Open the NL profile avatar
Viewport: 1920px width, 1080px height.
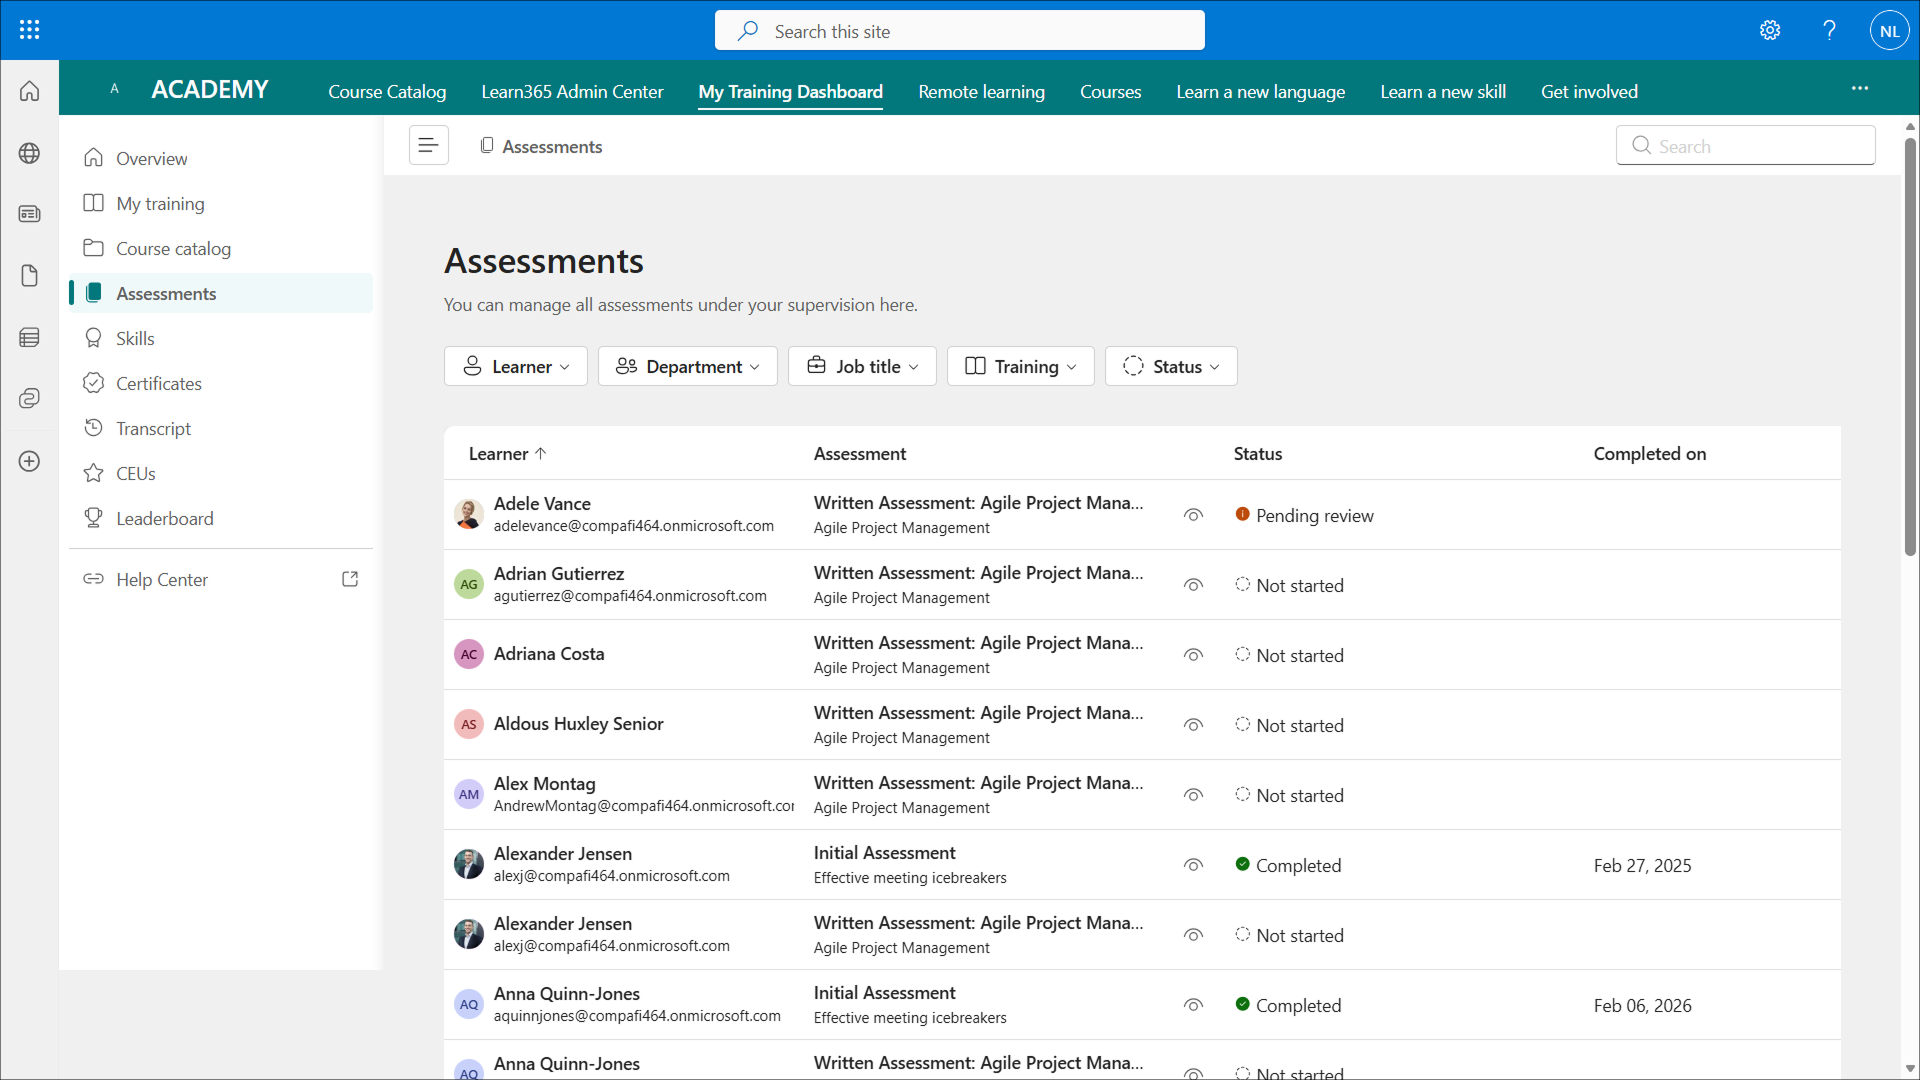(1889, 30)
